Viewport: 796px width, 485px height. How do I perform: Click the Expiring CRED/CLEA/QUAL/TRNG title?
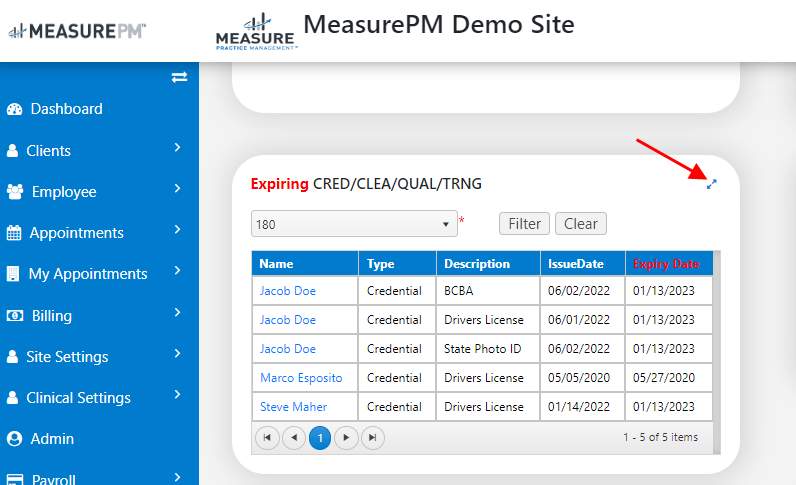366,184
